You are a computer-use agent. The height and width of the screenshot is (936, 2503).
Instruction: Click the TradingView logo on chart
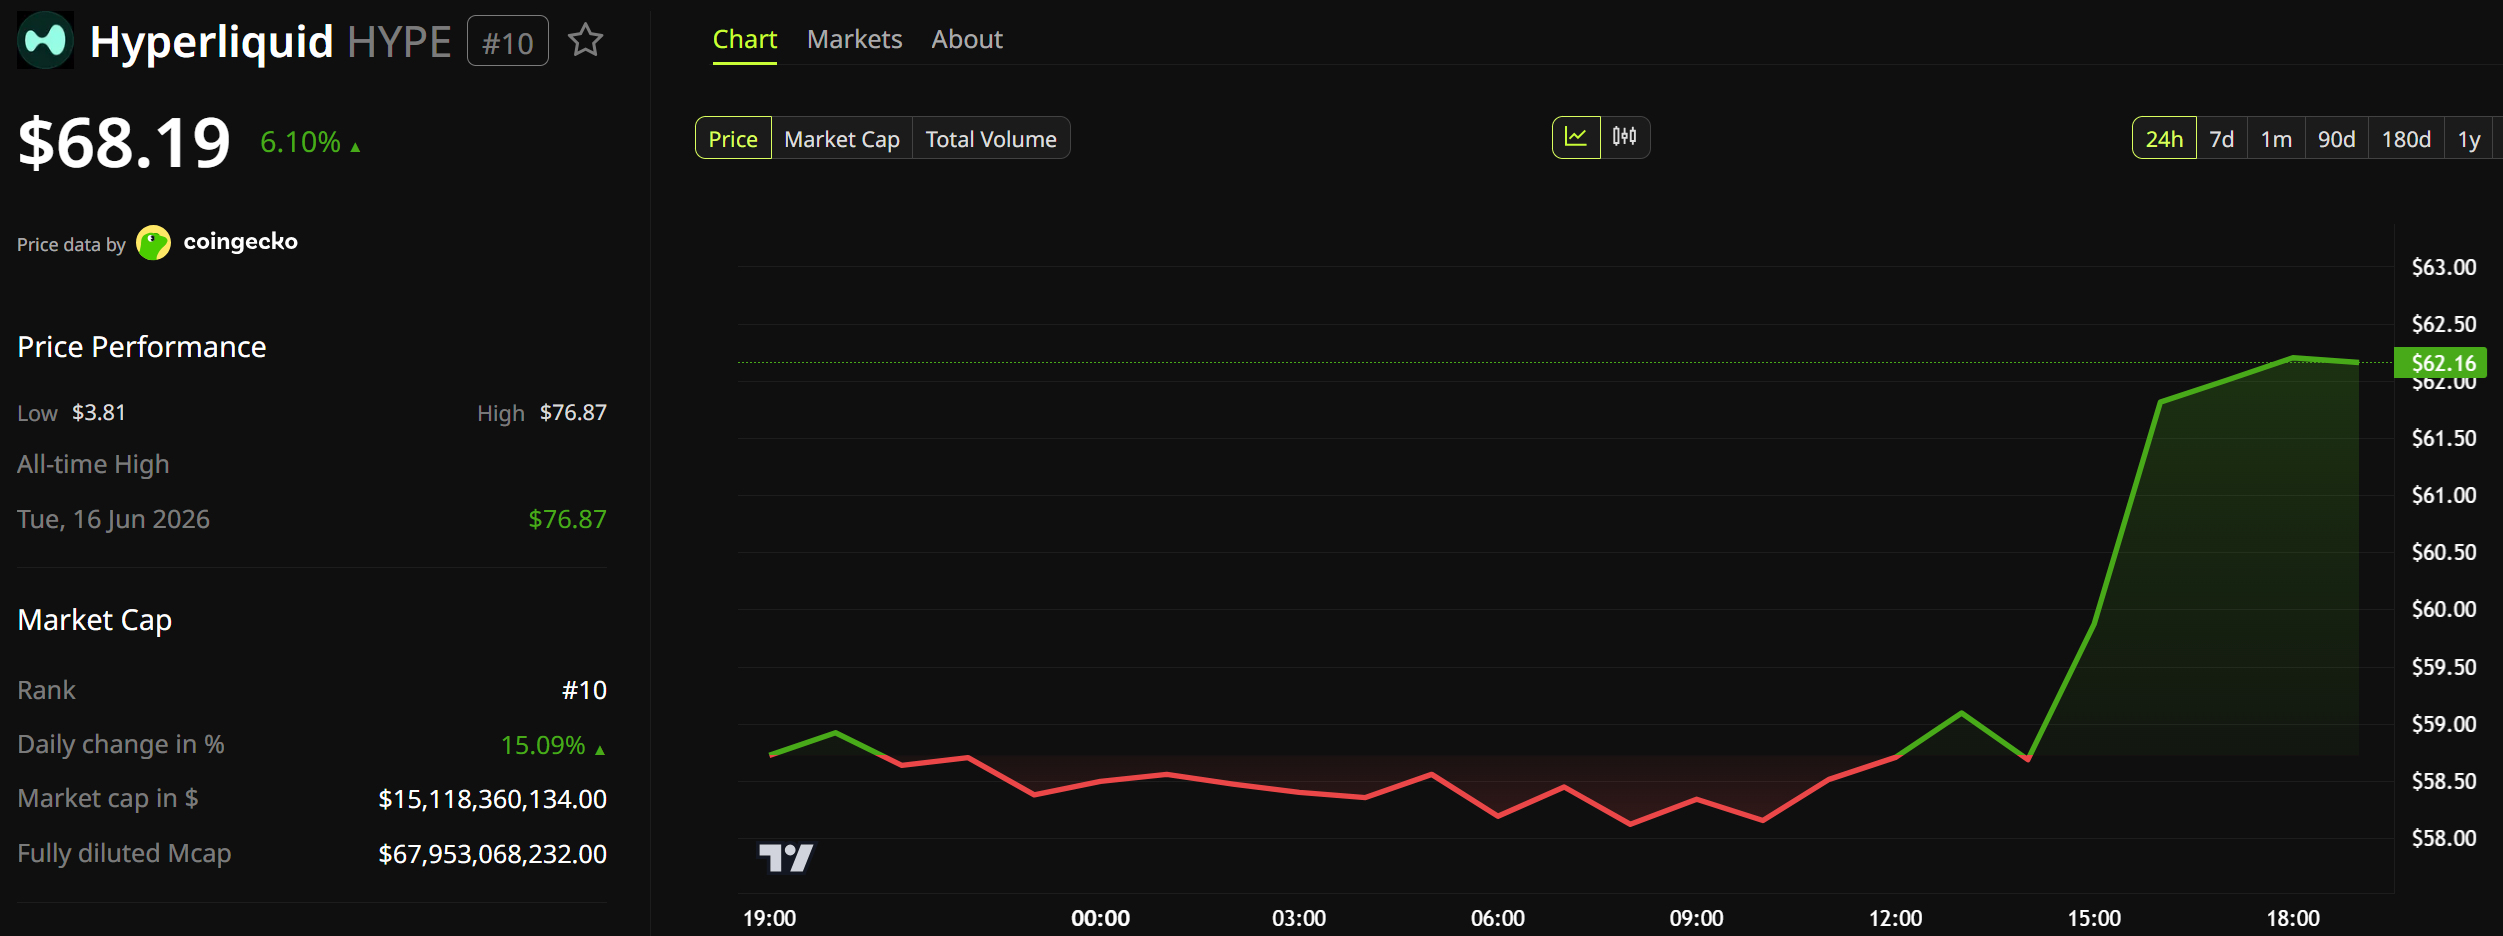point(786,857)
